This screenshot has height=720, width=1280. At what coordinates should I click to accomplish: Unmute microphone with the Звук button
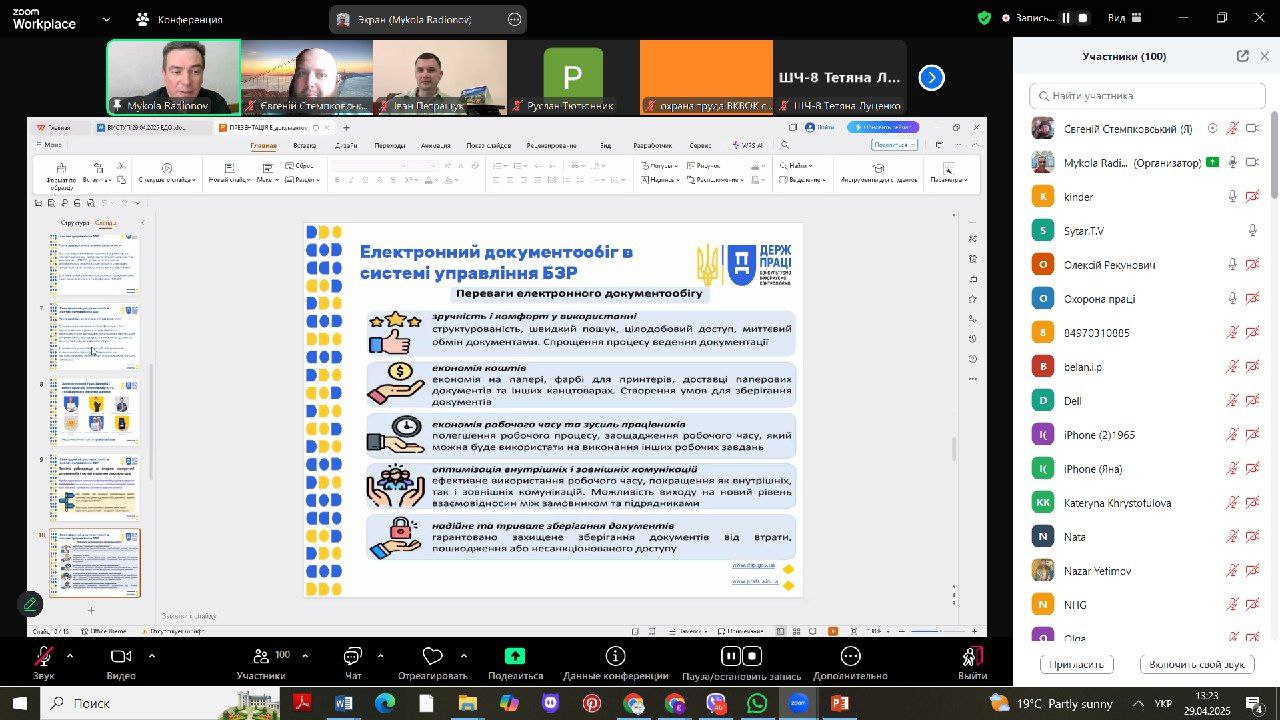tap(43, 663)
